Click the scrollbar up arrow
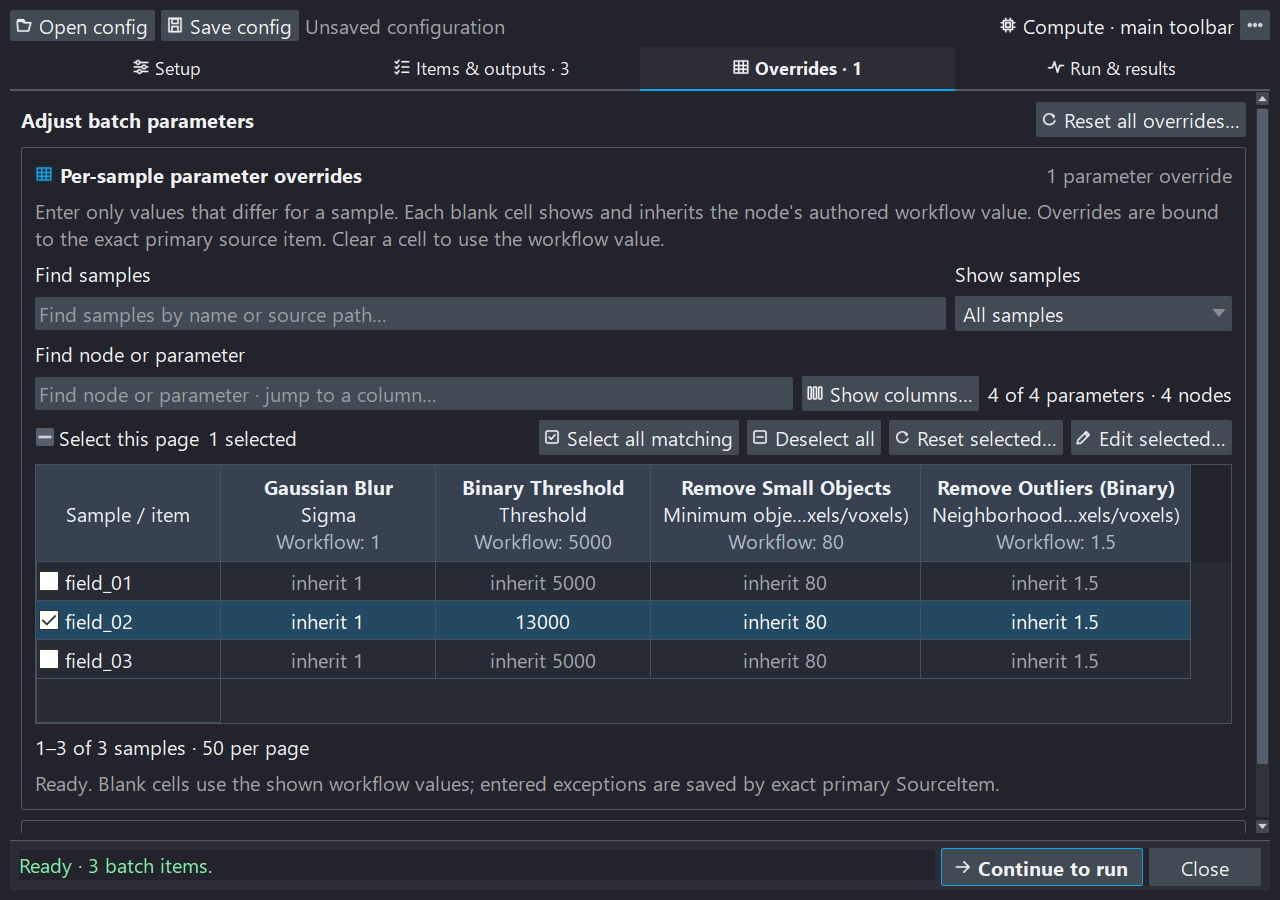Screen dimensions: 1280x900 click(x=1262, y=99)
